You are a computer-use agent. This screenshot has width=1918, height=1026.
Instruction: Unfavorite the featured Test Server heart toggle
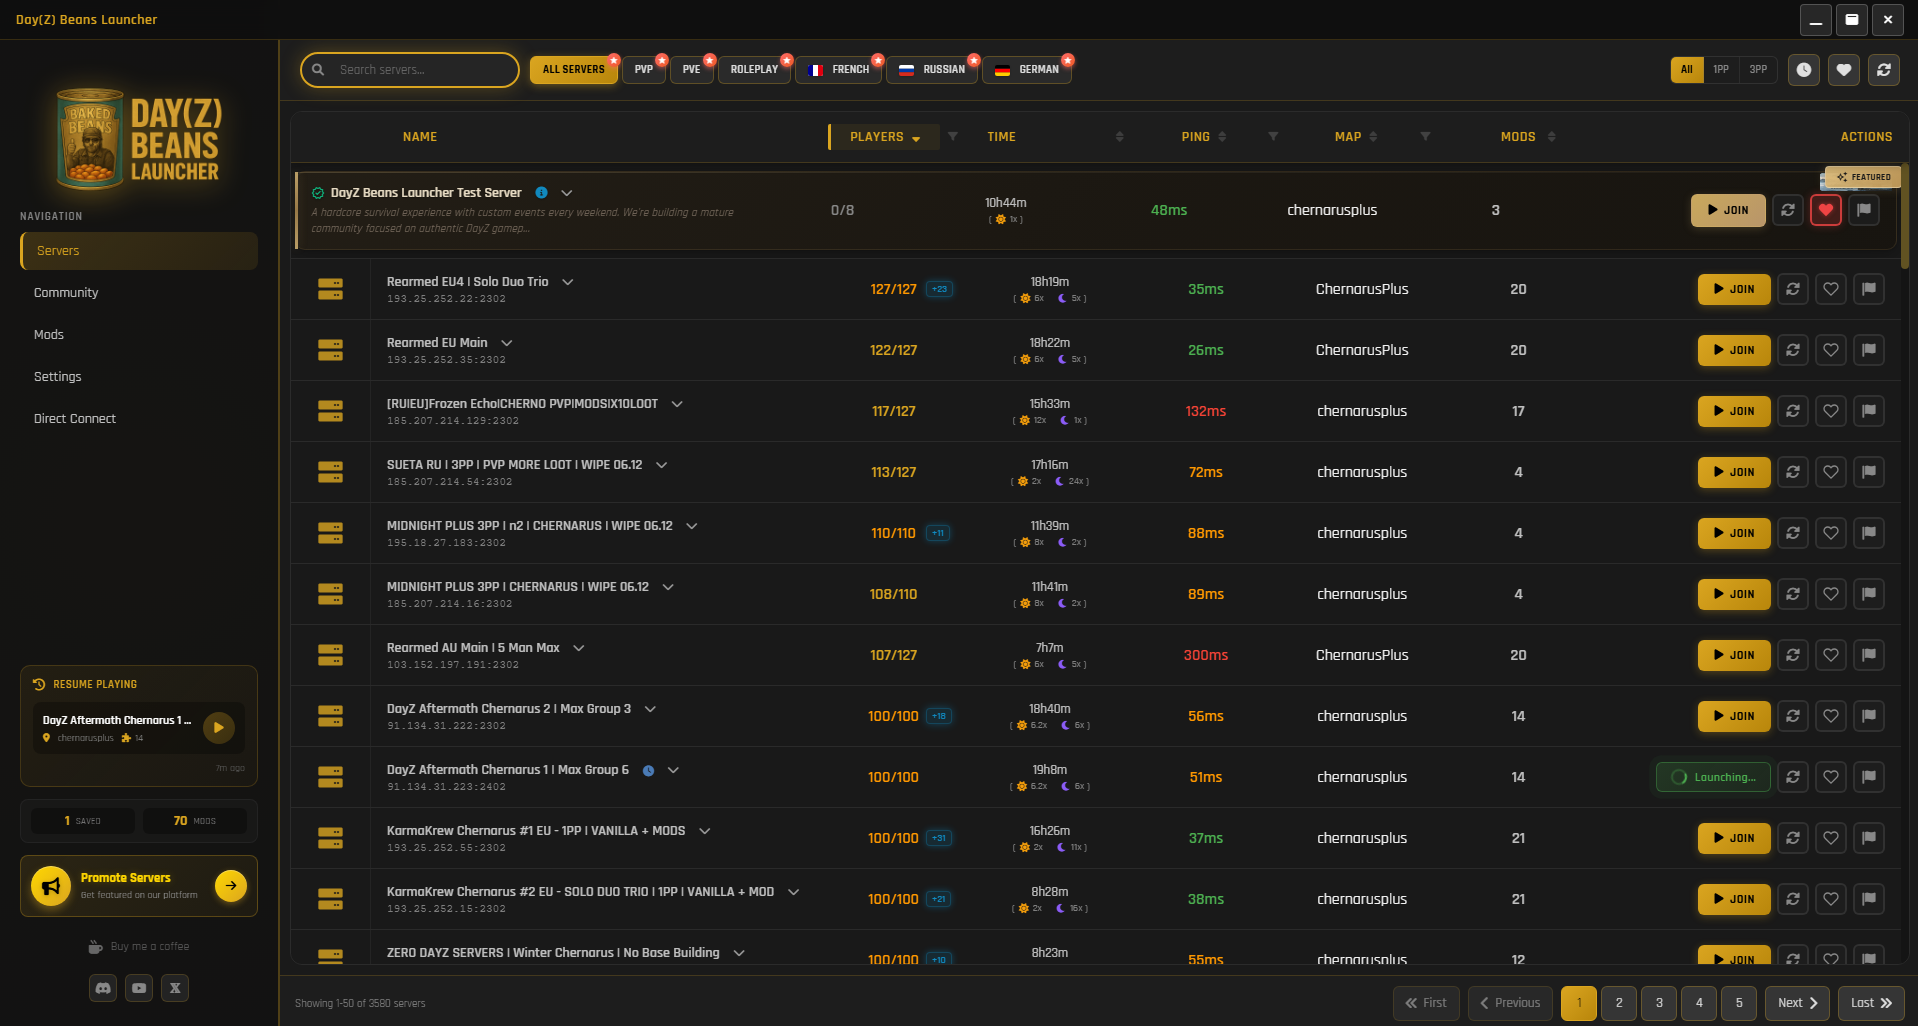(x=1826, y=210)
